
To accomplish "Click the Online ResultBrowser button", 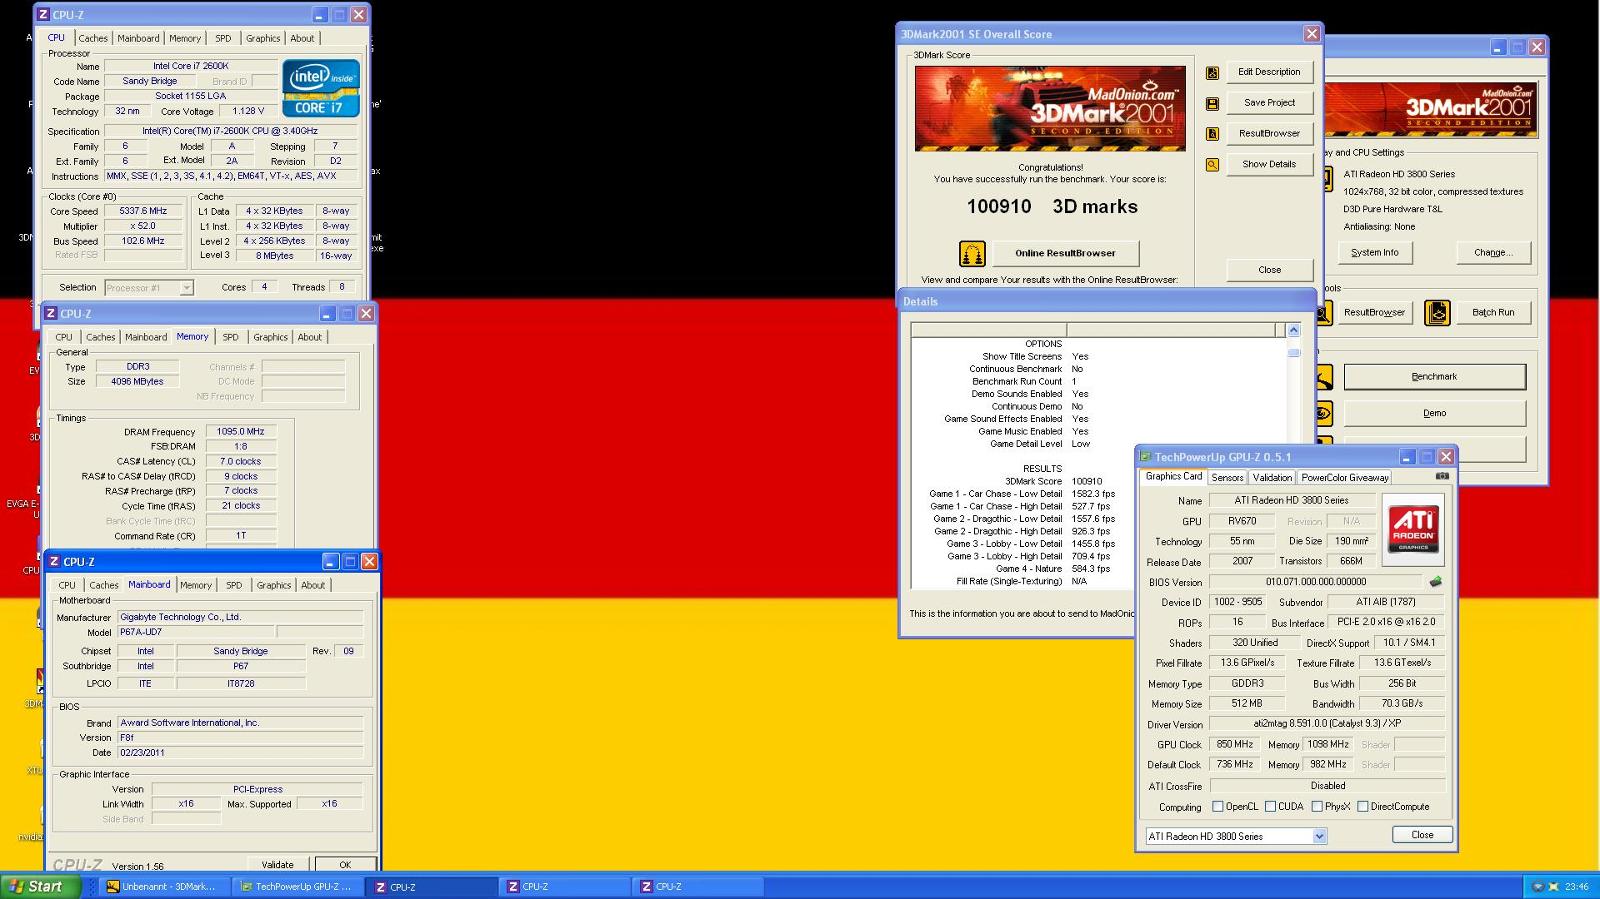I will coord(1065,253).
